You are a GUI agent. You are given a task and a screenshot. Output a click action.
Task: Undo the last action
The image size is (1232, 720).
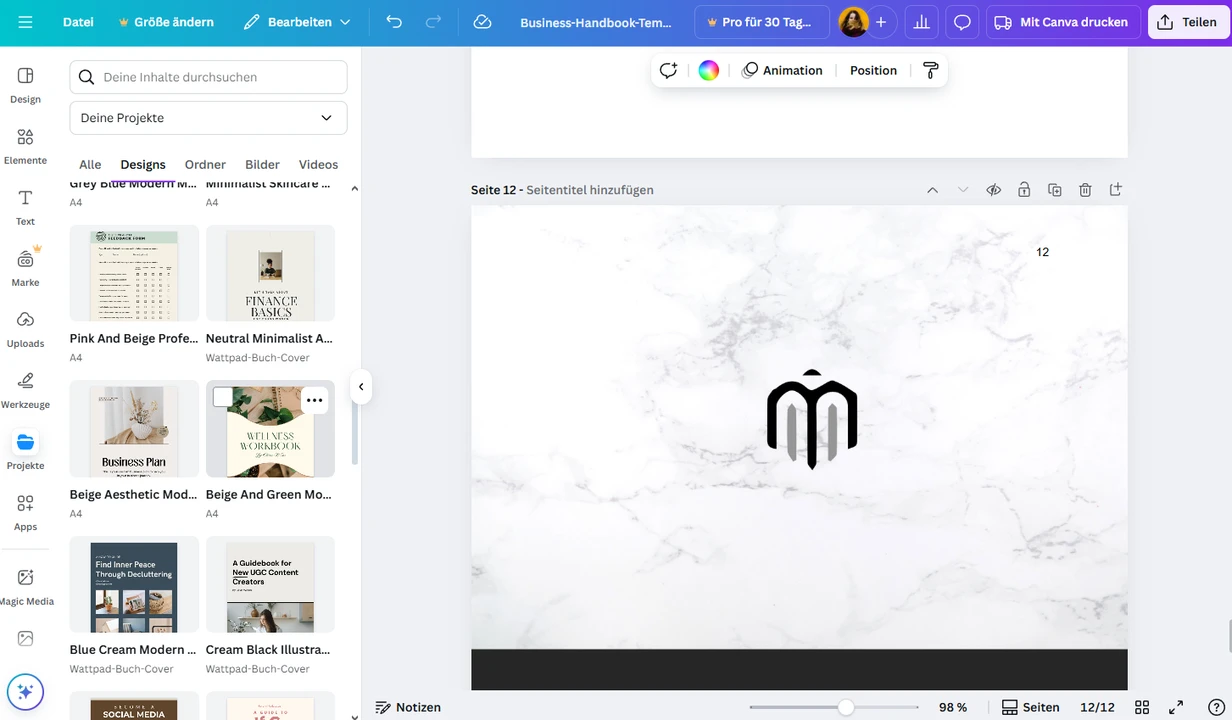(x=394, y=22)
